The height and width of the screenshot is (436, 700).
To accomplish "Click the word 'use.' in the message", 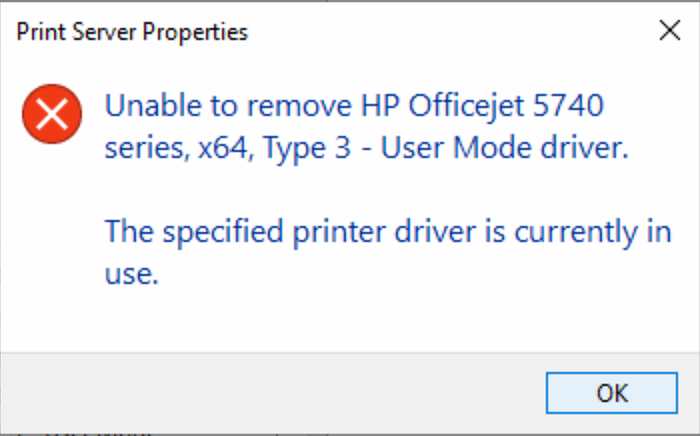I will (x=132, y=276).
